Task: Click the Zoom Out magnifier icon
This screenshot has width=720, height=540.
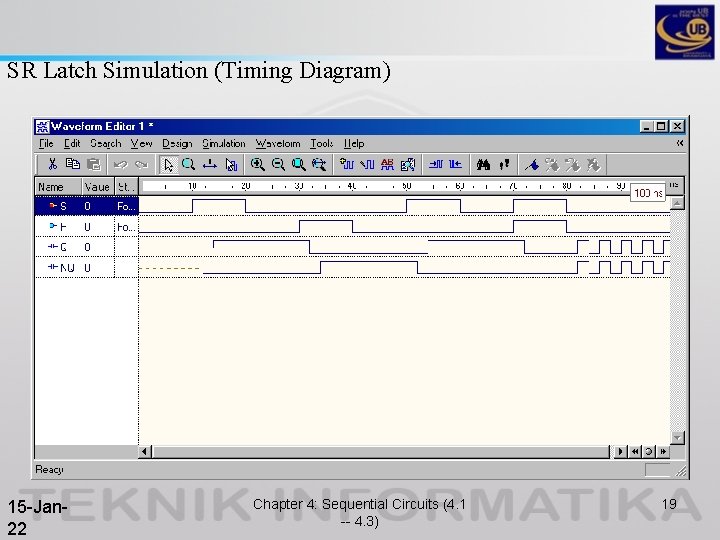Action: [278, 164]
